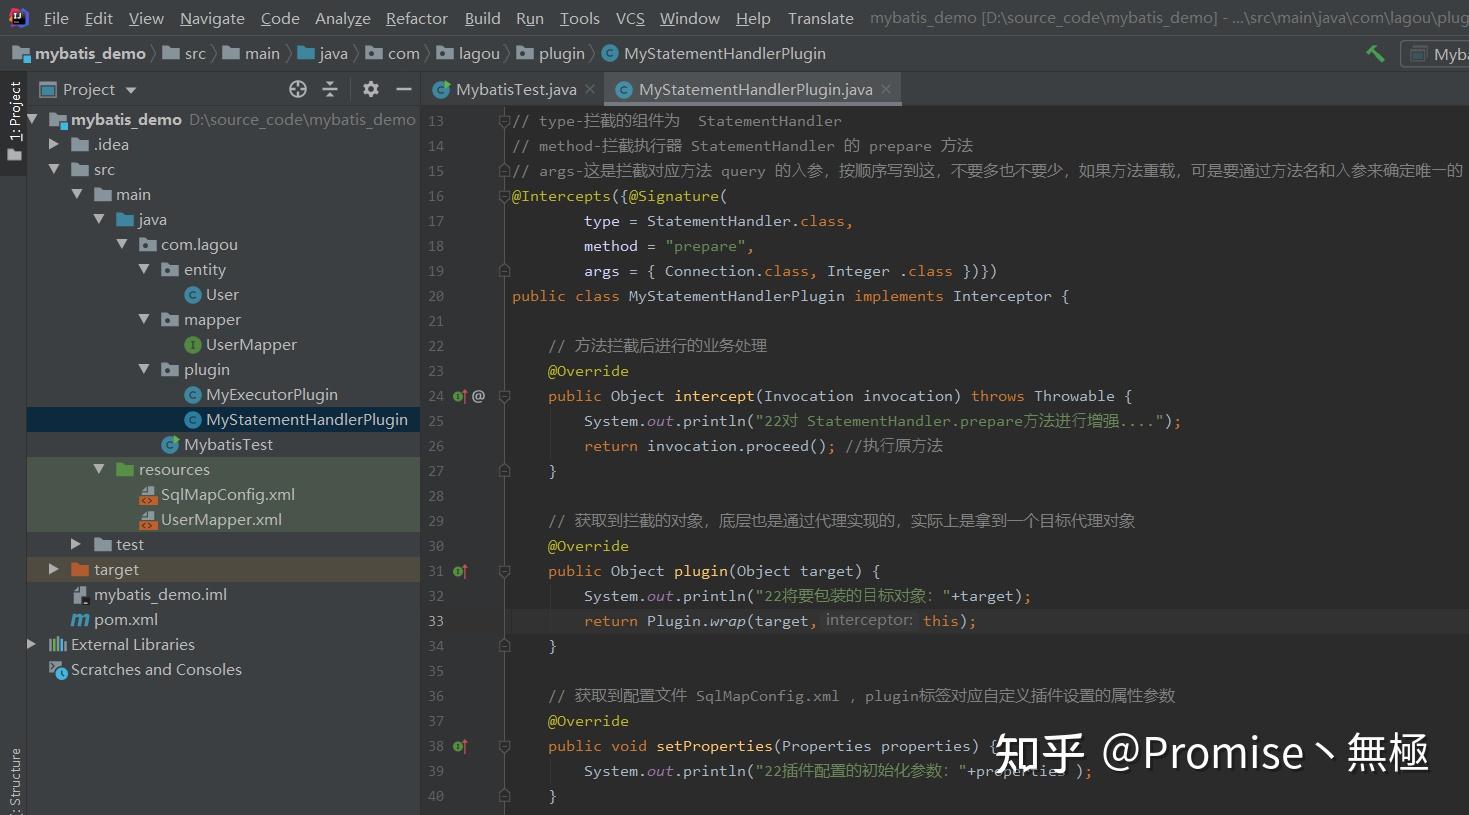
Task: Open Project panel settings gear
Action: [371, 89]
